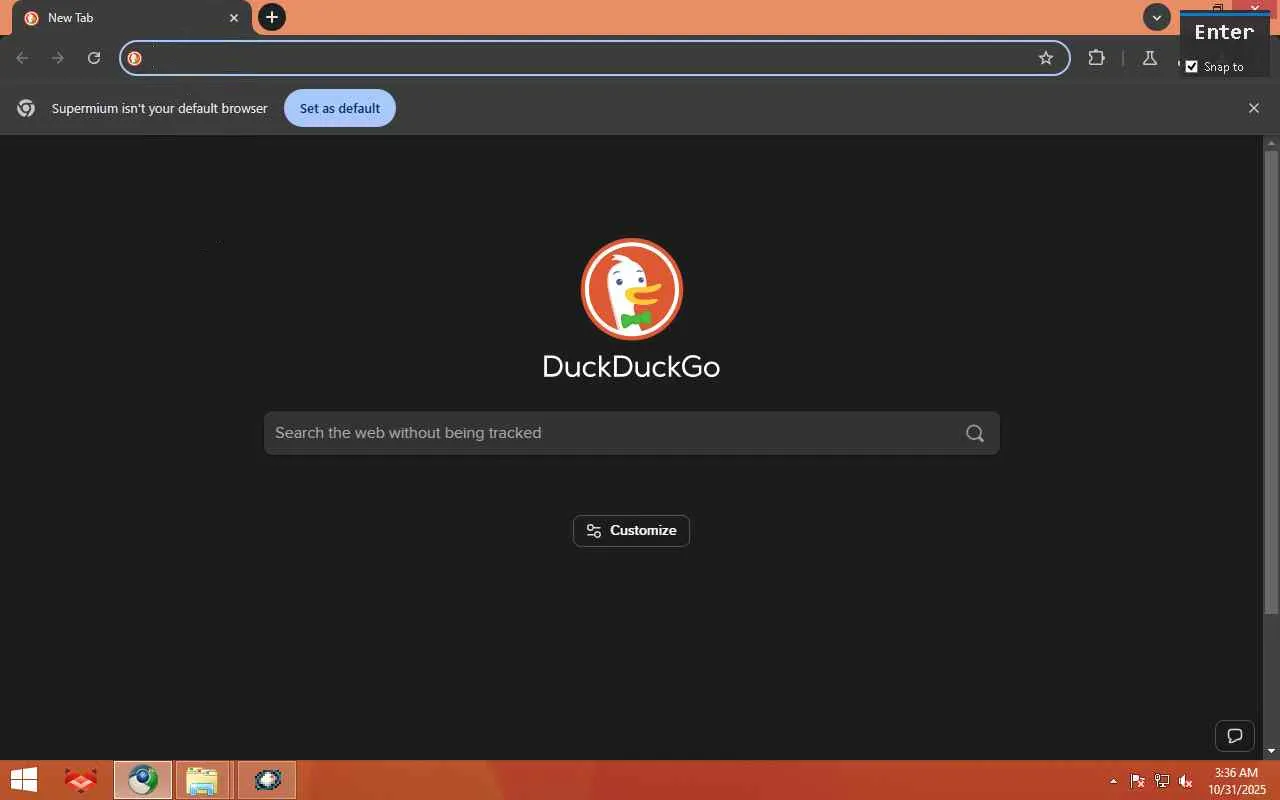Viewport: 1280px width, 800px height.
Task: Open the network status tray icon
Action: tap(1162, 781)
